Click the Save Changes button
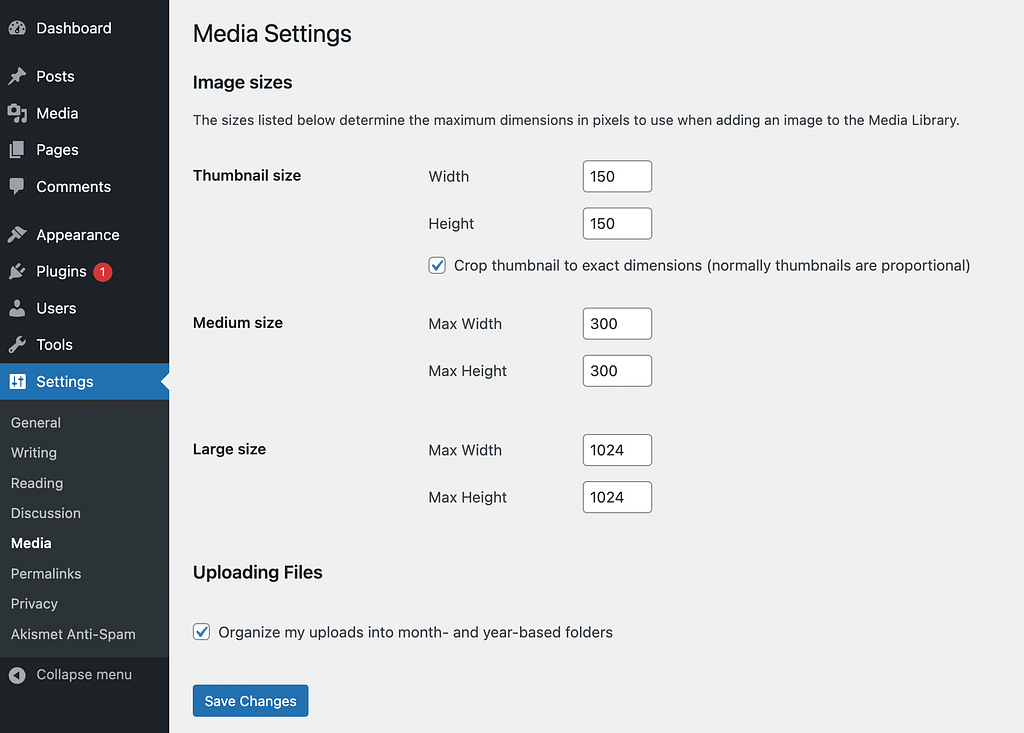The height and width of the screenshot is (733, 1024). (250, 700)
